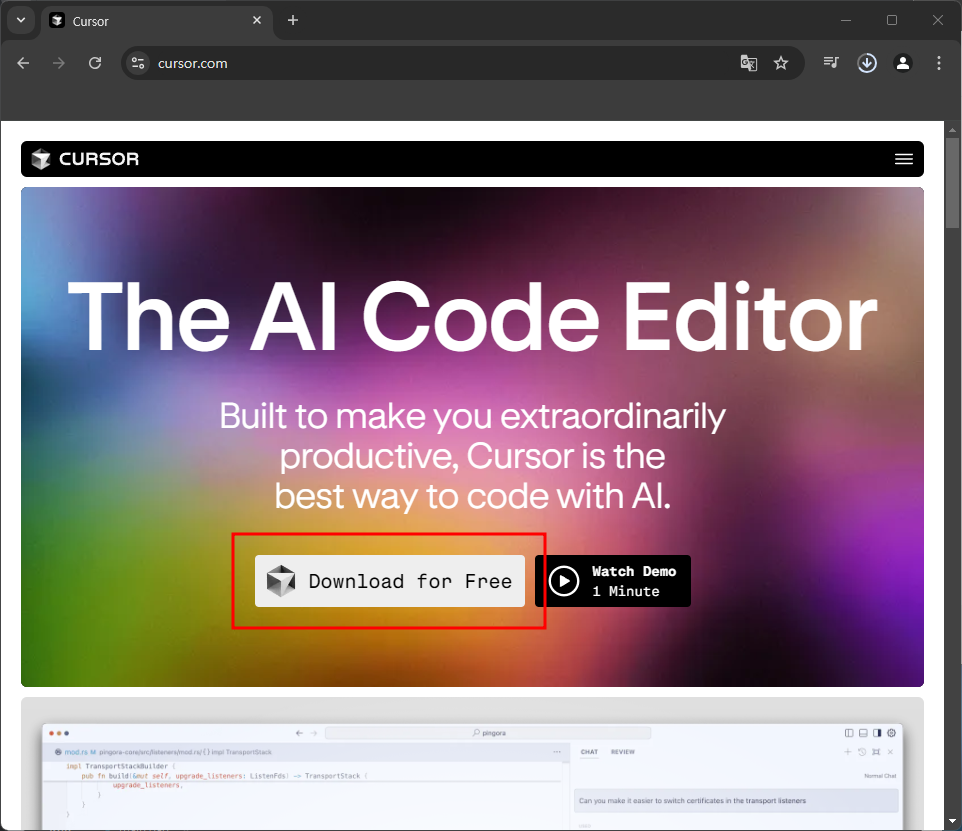Go back to the previous page
The image size is (962, 831).
[x=23, y=63]
